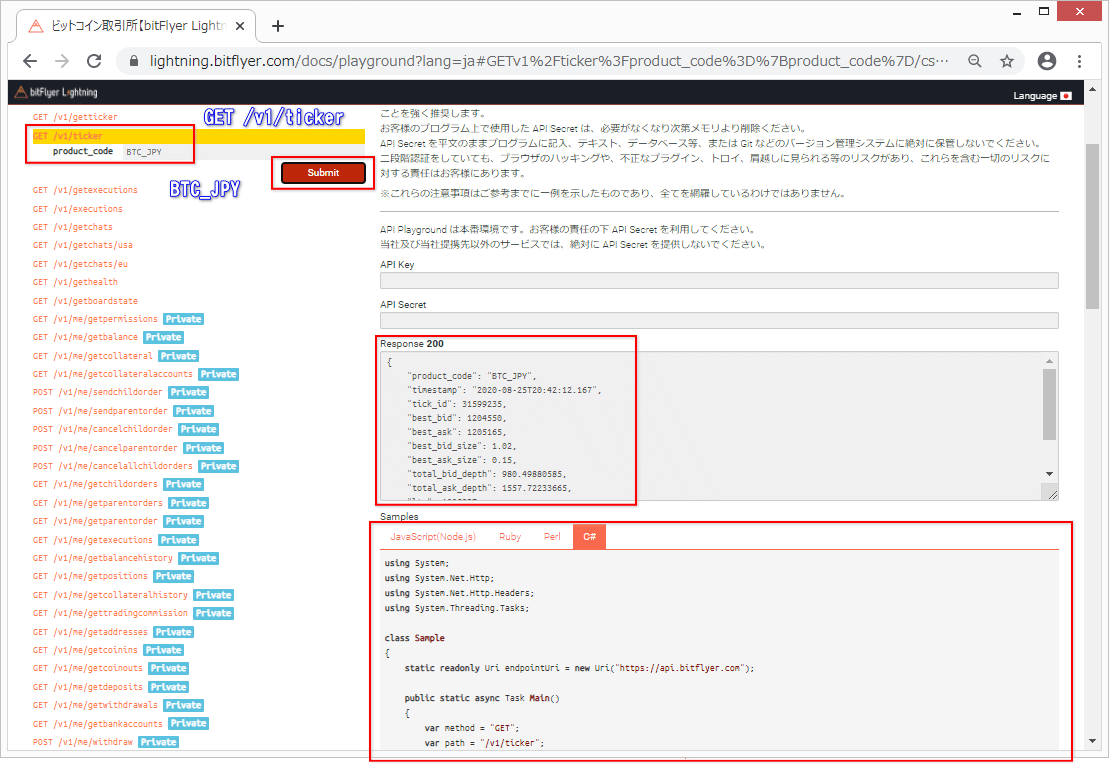The height and width of the screenshot is (766, 1109).
Task: Click the padlock icon in the address bar
Action: [x=133, y=60]
